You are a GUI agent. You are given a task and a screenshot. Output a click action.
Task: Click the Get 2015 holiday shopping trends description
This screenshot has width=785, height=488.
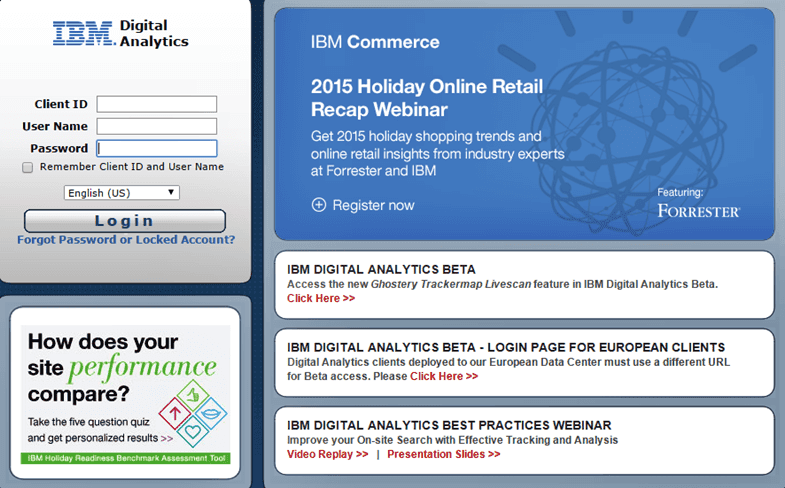(x=438, y=153)
